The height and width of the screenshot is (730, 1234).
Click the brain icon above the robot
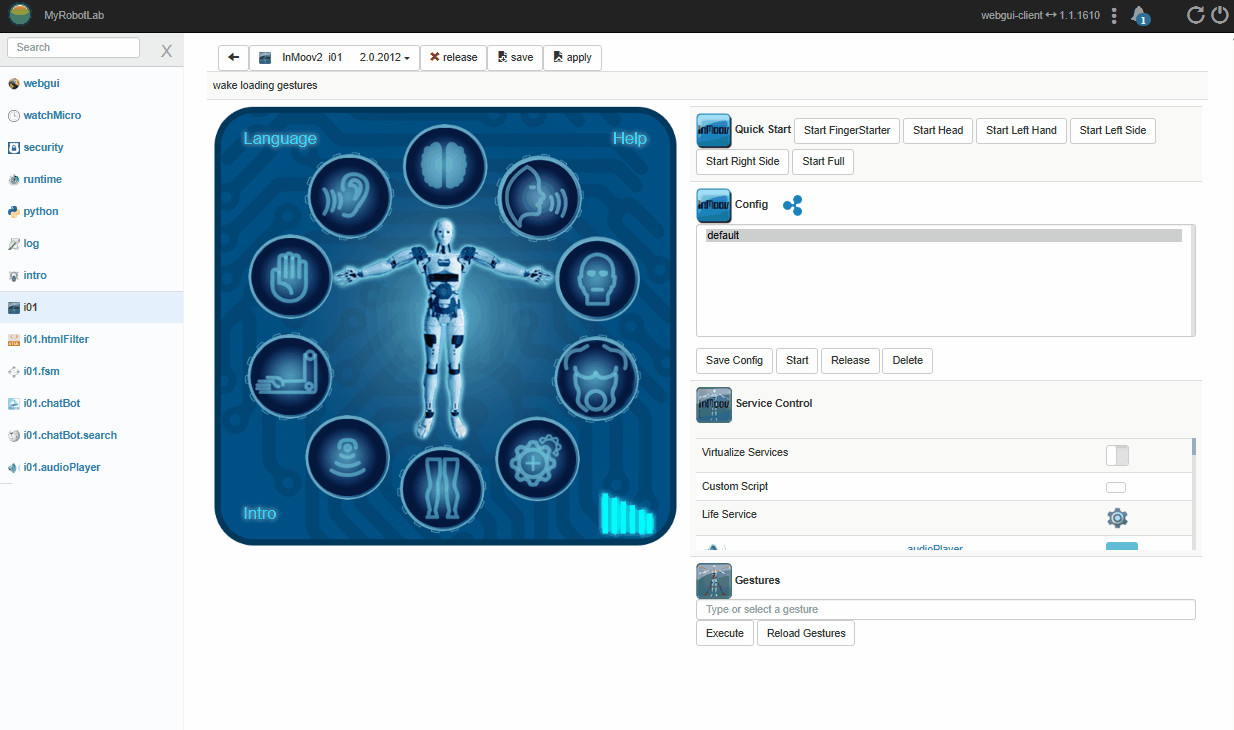click(444, 166)
